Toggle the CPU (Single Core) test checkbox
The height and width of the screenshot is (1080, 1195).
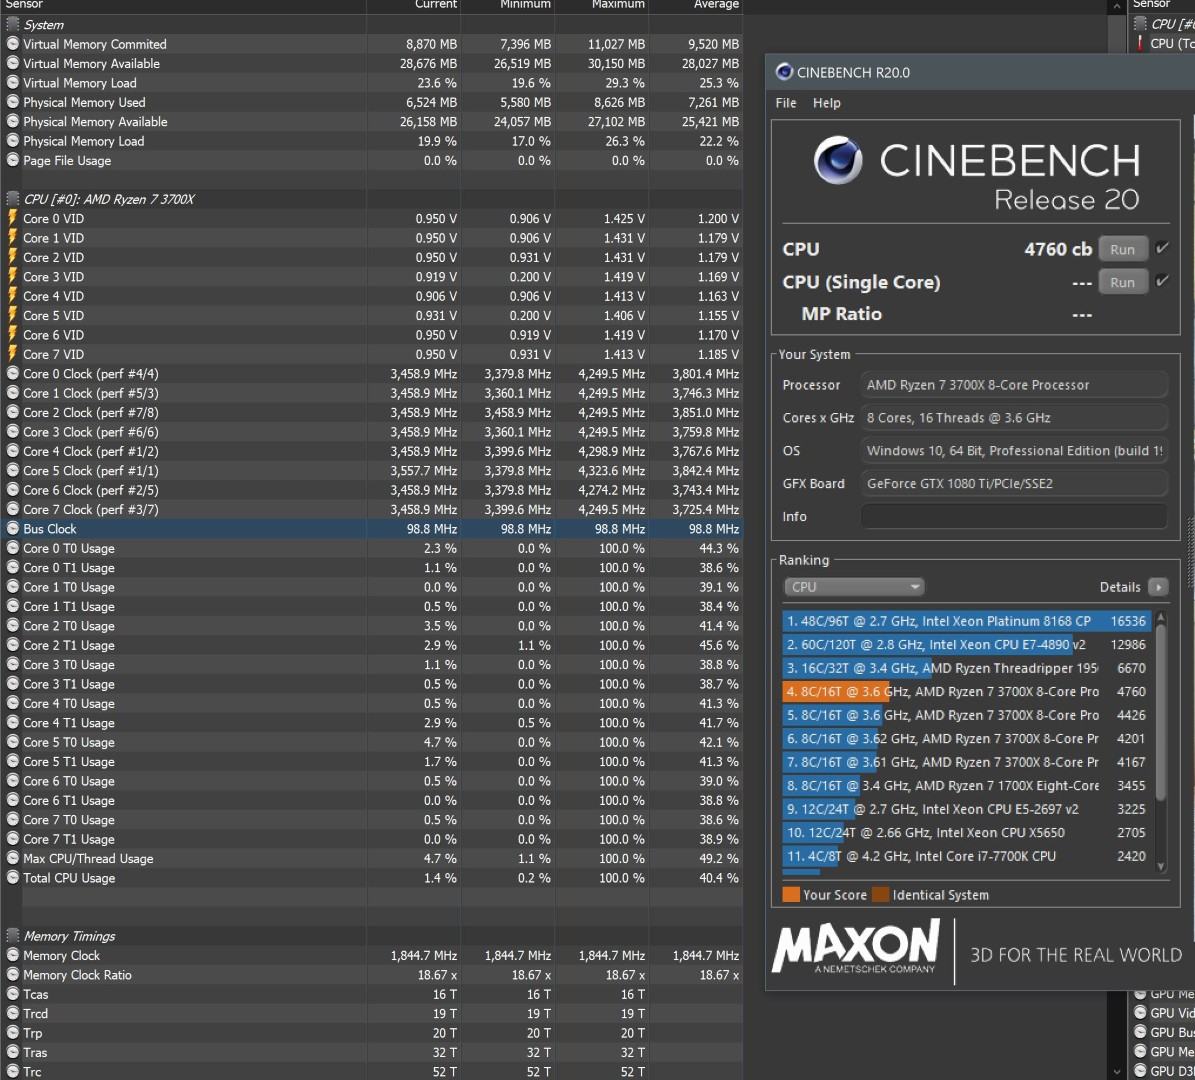[1162, 280]
